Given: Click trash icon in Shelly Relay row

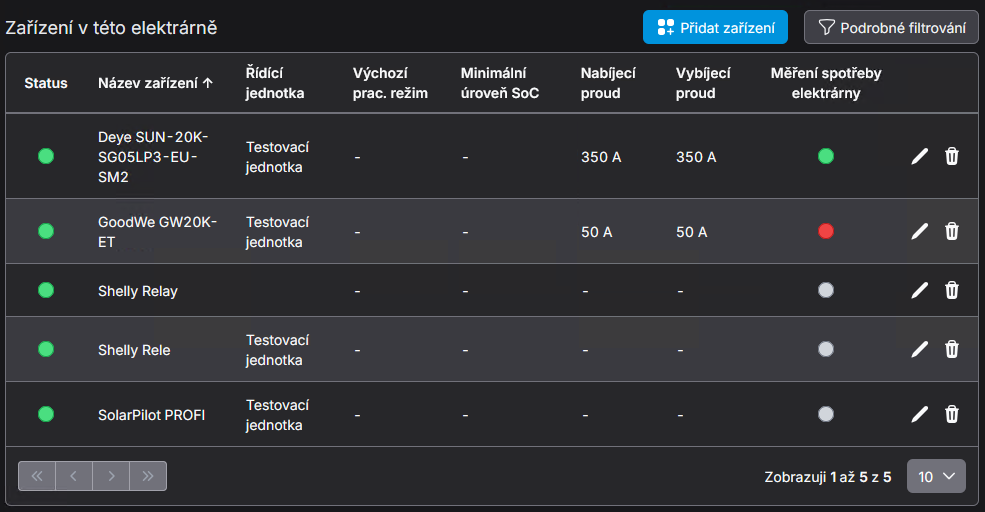Looking at the screenshot, I should (x=952, y=290).
